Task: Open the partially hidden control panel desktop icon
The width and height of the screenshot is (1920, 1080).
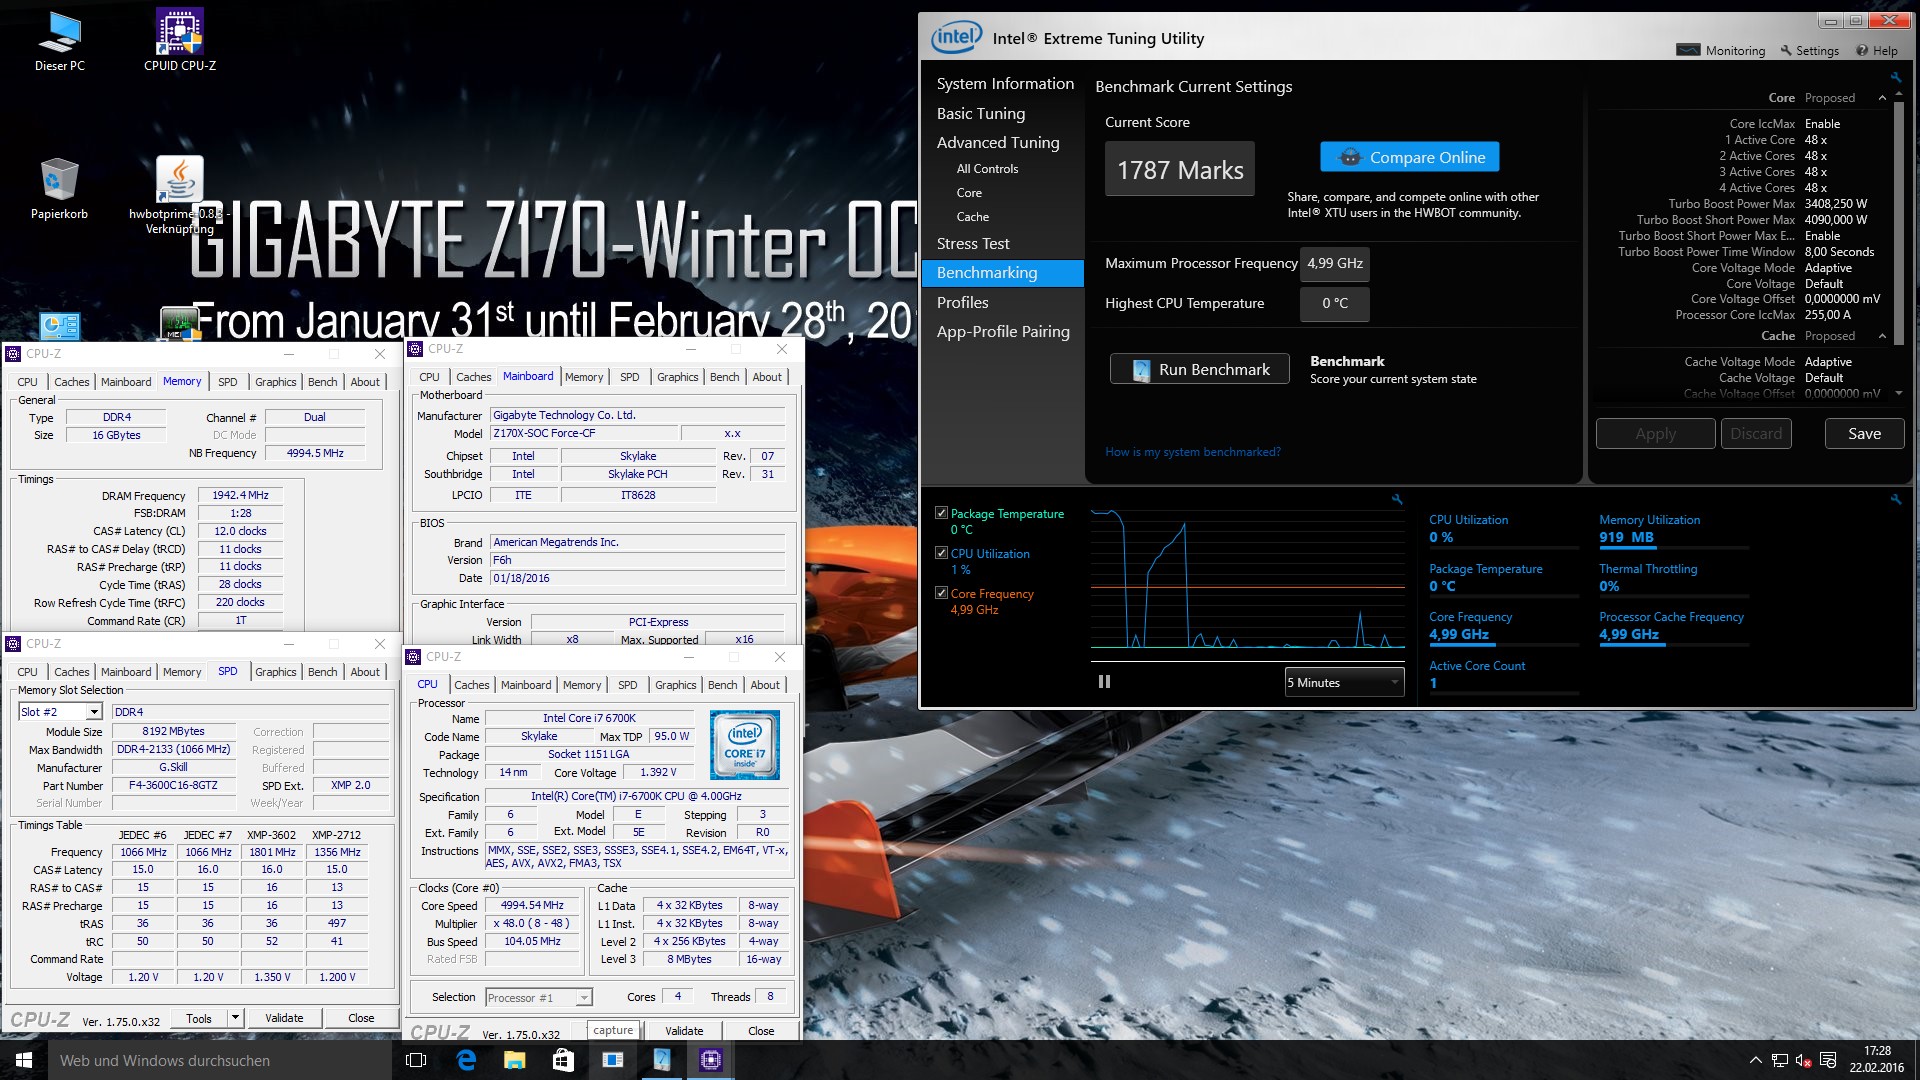Action: pos(60,326)
